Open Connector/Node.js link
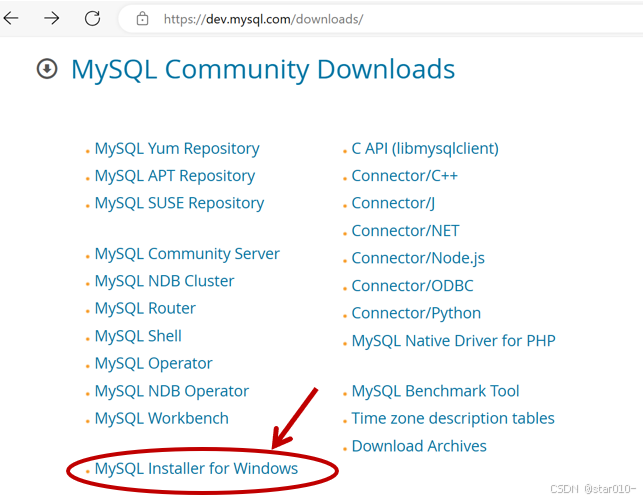This screenshot has height=500, width=643. (418, 258)
